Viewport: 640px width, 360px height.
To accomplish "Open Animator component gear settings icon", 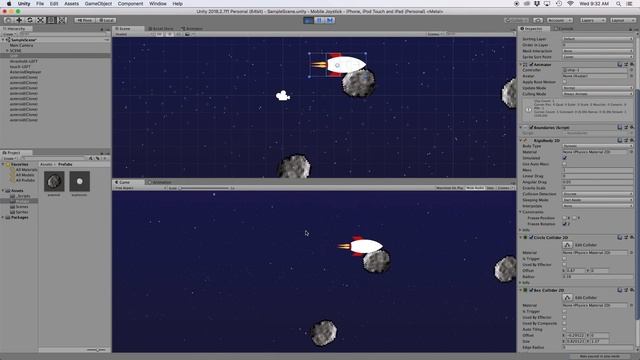I will [x=632, y=64].
